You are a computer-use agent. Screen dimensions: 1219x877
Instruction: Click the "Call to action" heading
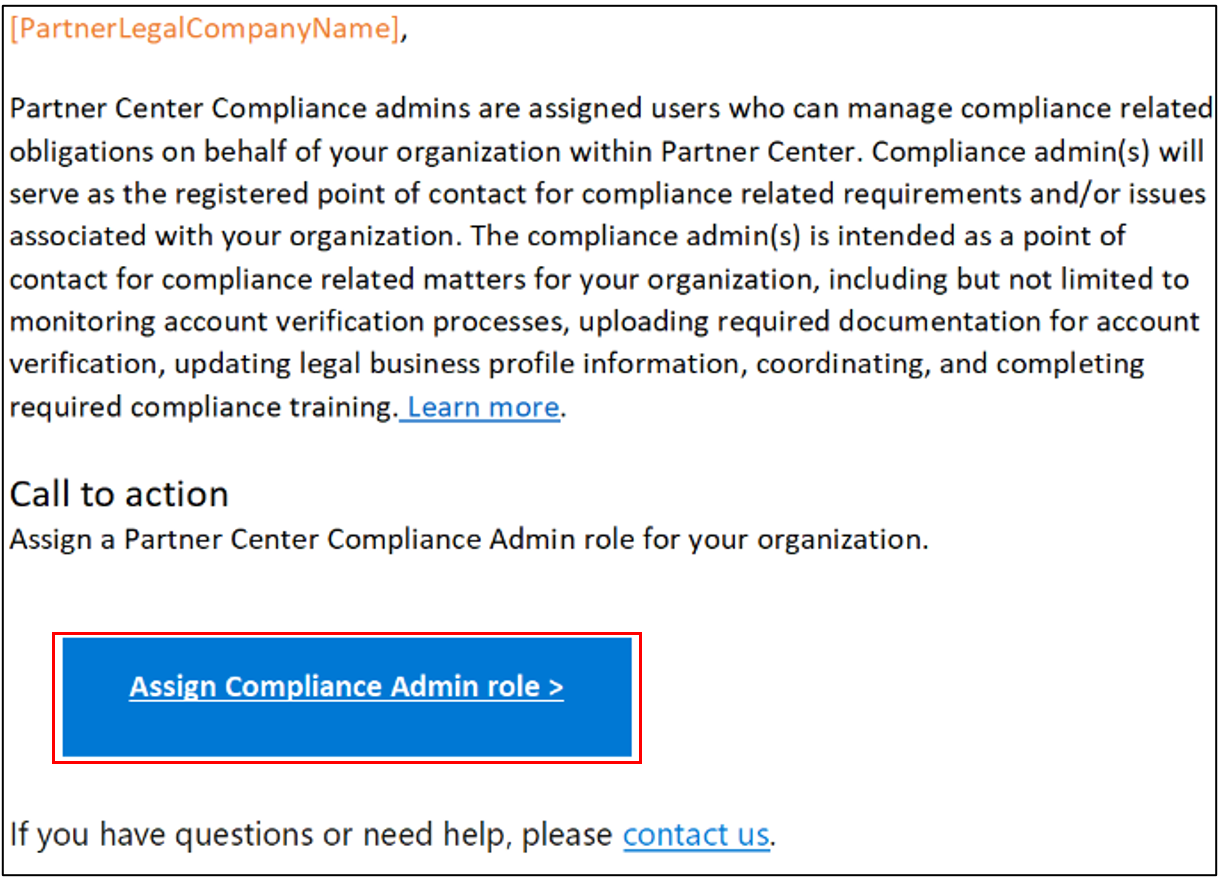[x=119, y=494]
